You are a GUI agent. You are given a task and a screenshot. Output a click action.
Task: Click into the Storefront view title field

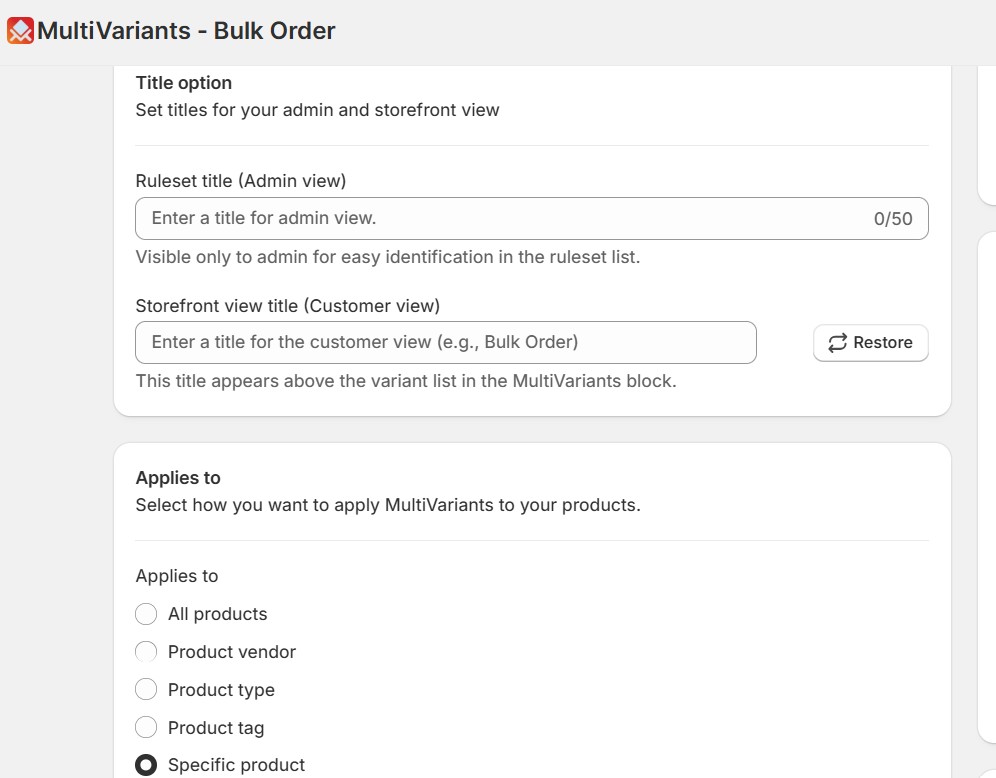[x=445, y=342]
